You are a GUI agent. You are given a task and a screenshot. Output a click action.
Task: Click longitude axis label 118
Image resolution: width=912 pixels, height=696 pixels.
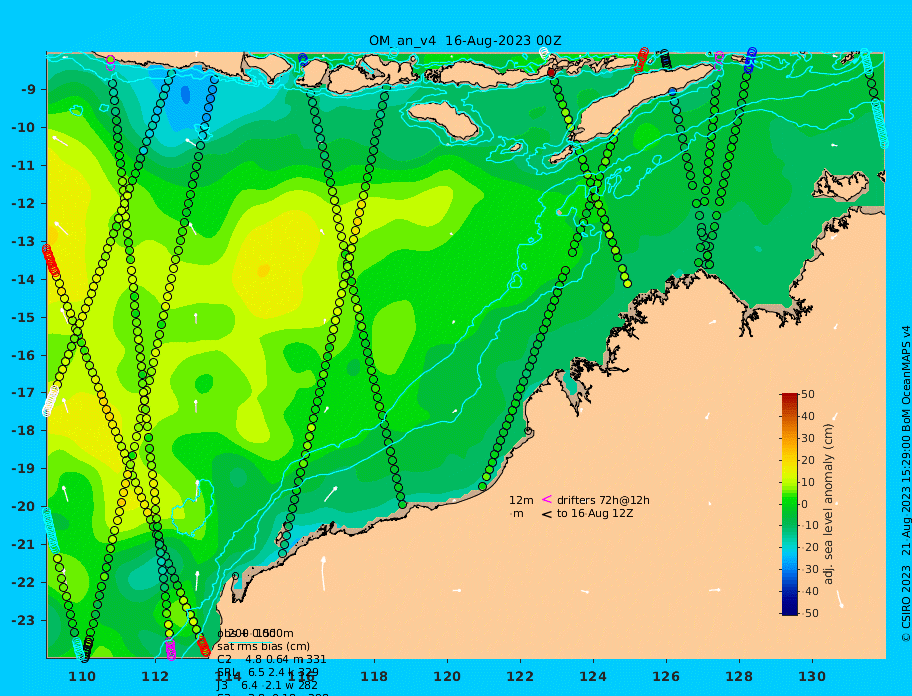[x=374, y=676]
